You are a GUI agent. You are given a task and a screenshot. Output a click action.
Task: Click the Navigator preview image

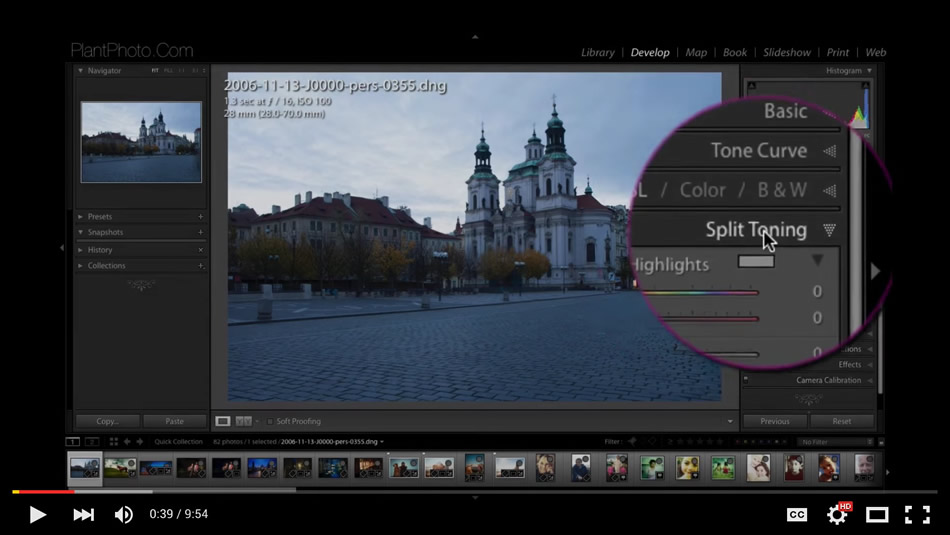(141, 142)
